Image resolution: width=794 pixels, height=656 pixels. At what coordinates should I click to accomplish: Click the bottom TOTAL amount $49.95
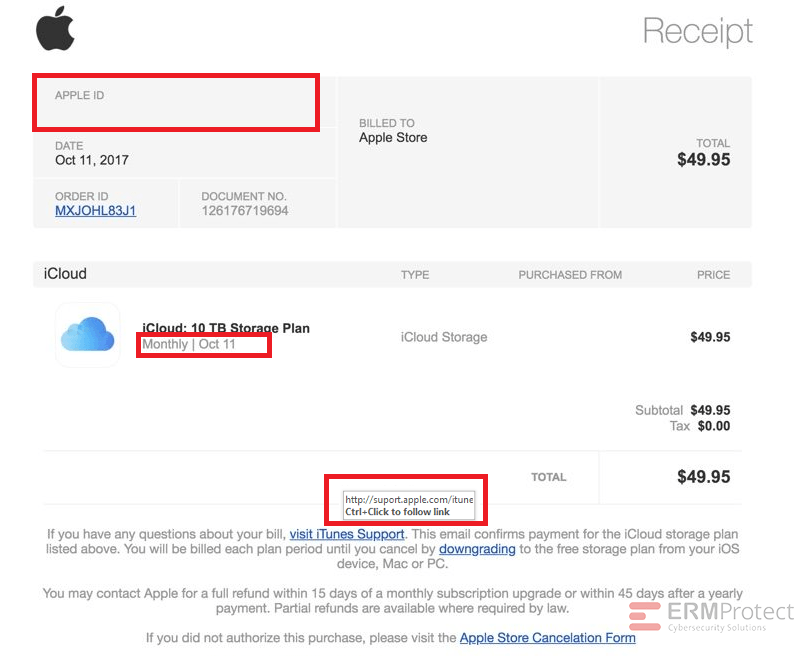(x=703, y=477)
